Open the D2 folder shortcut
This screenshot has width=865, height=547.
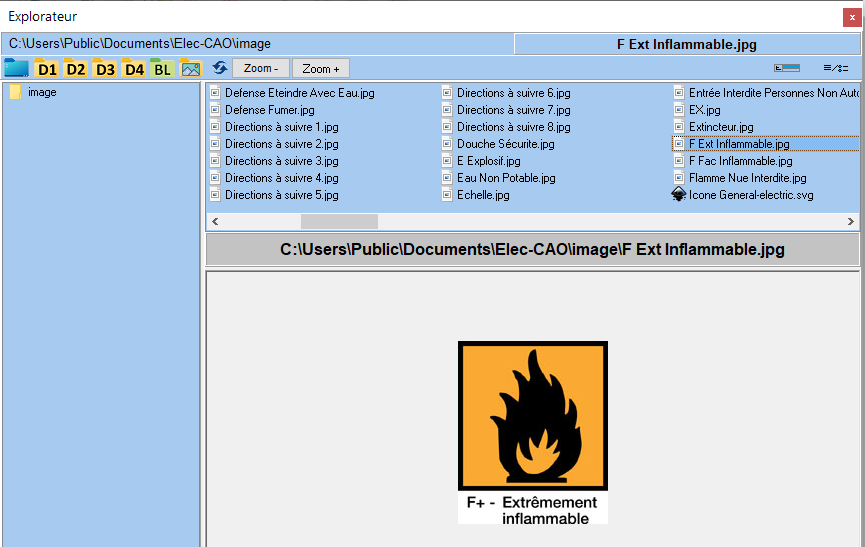[75, 68]
